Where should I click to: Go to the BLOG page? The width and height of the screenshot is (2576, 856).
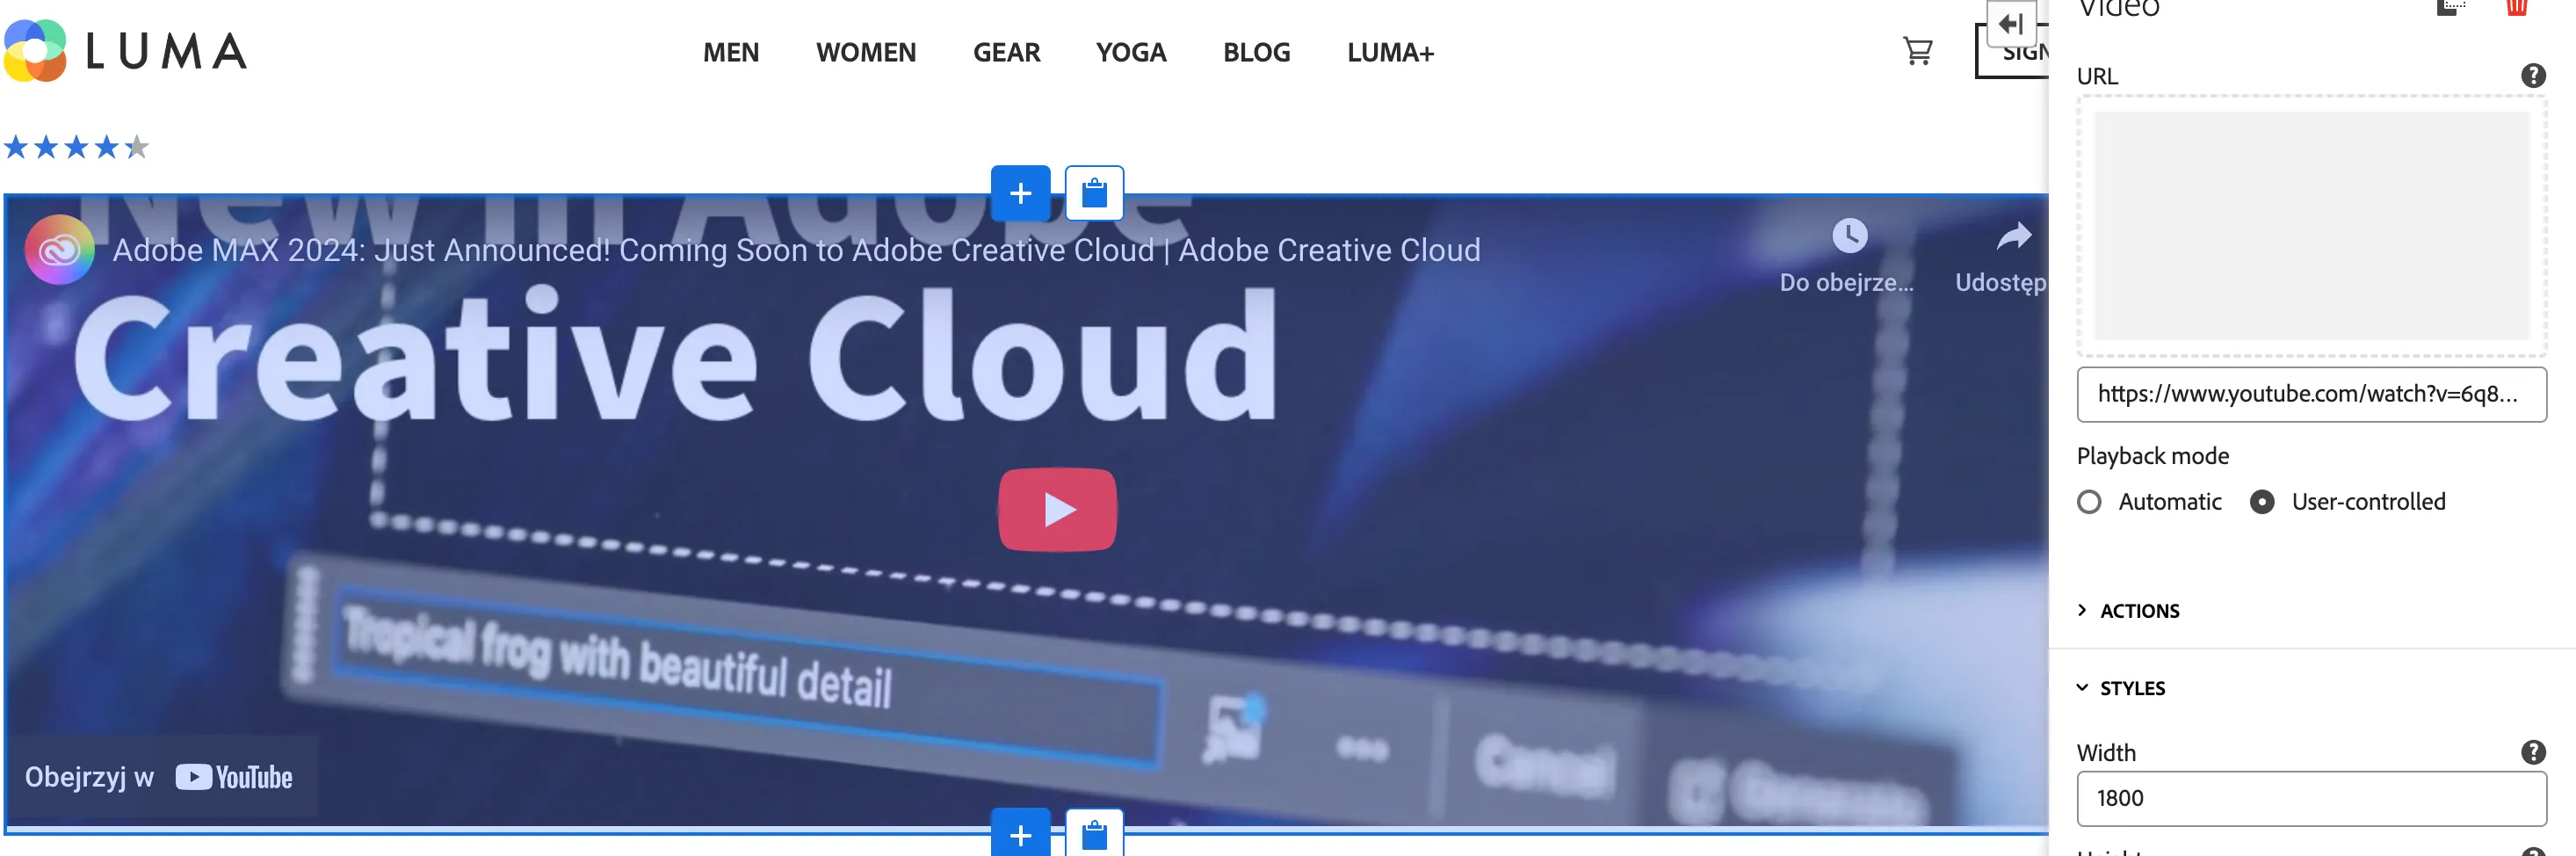point(1256,52)
